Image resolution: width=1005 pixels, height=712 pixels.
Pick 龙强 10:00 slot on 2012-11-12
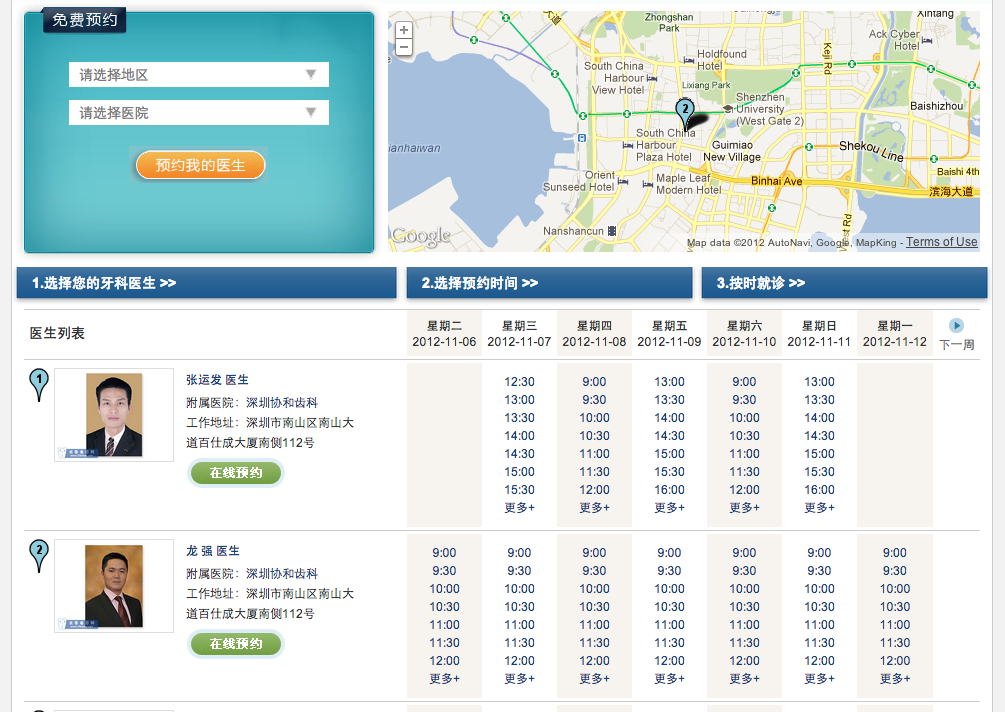(x=895, y=589)
